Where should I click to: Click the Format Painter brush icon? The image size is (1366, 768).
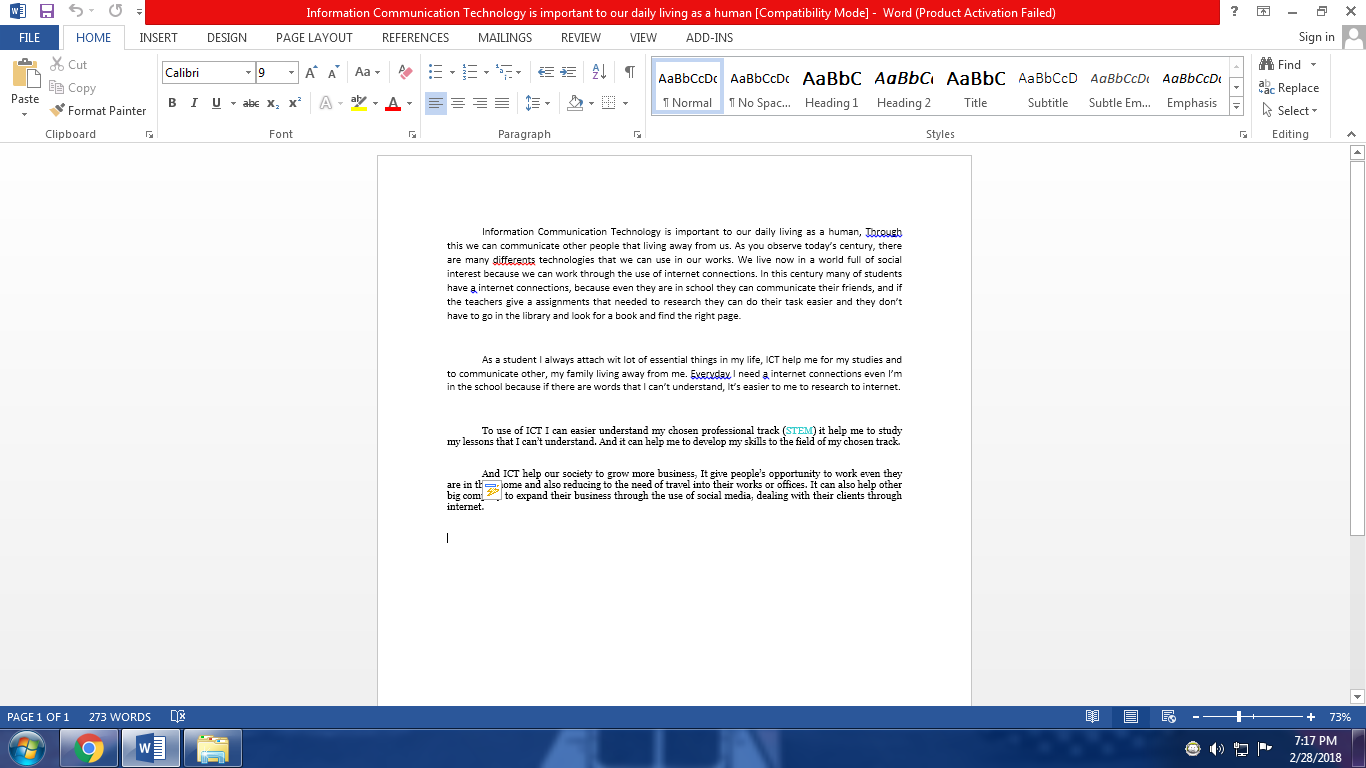57,111
